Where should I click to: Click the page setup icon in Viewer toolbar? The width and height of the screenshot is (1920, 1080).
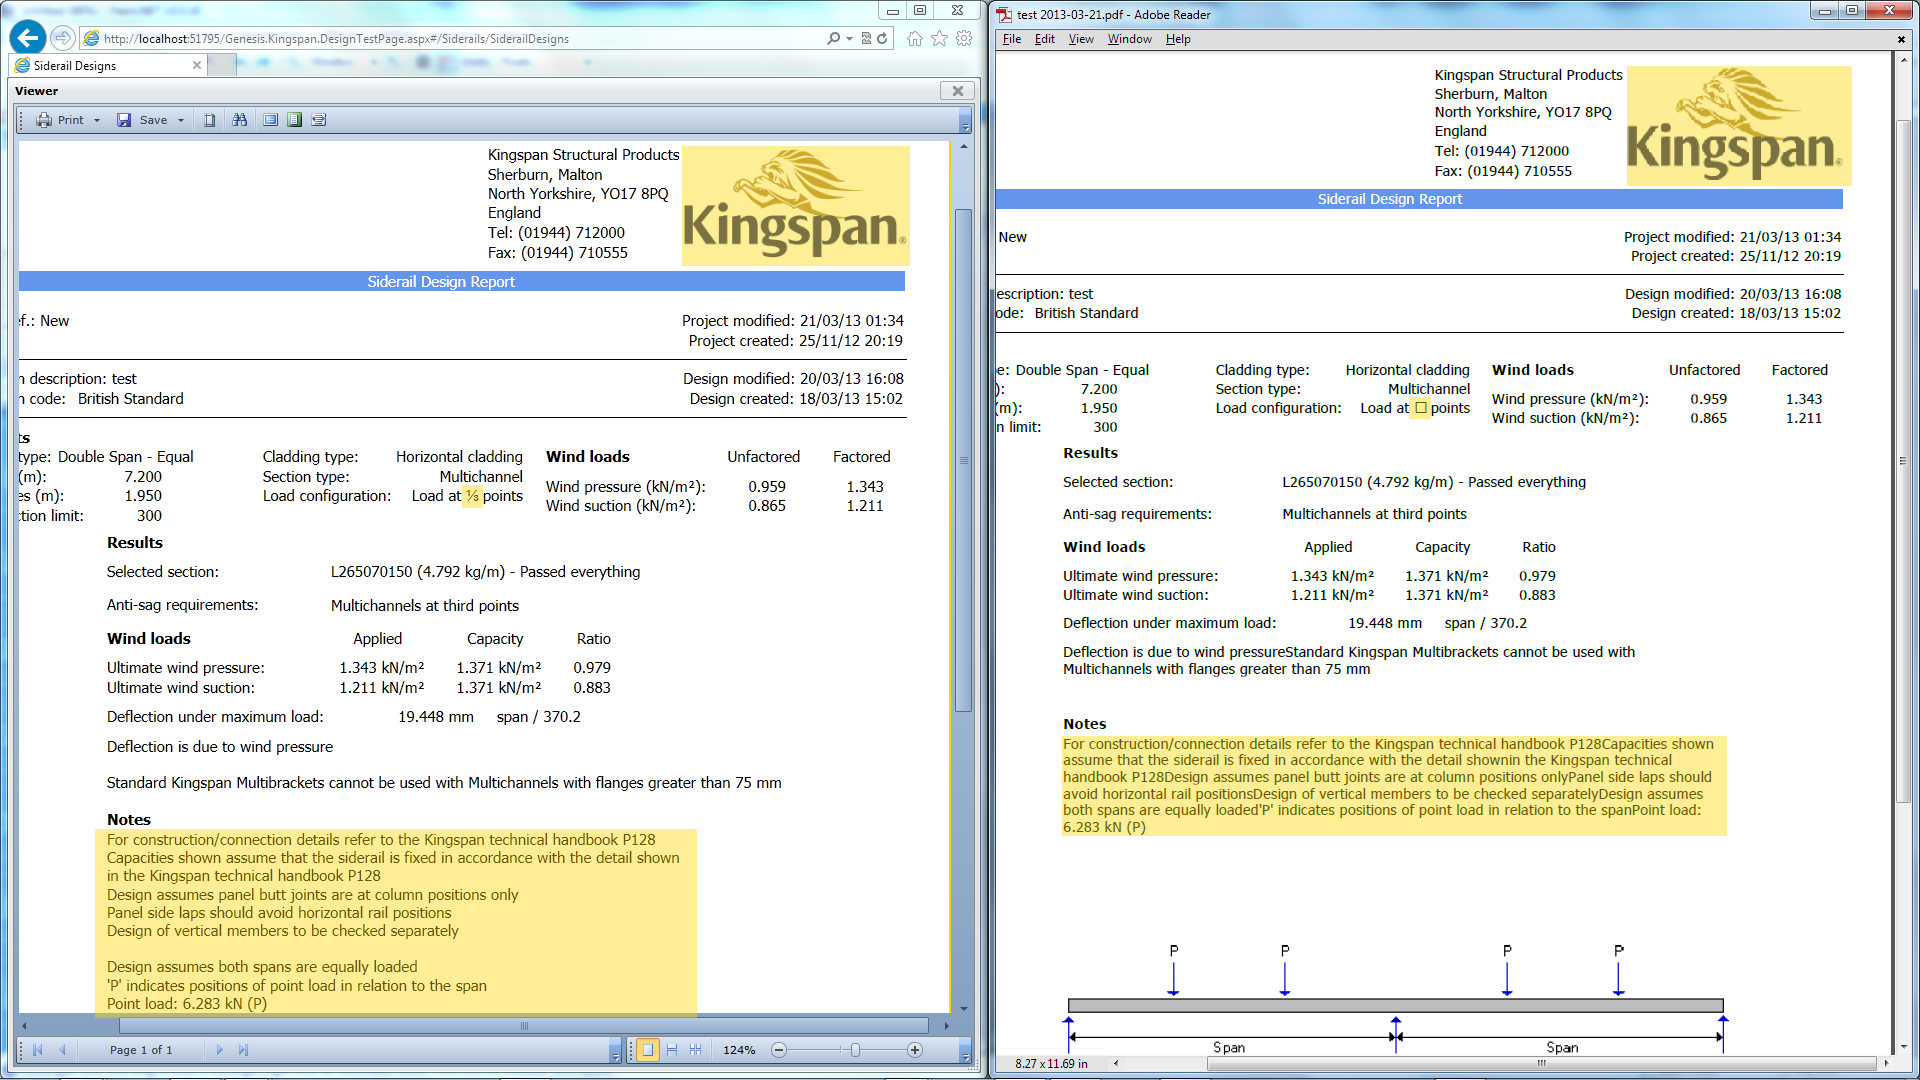[210, 120]
